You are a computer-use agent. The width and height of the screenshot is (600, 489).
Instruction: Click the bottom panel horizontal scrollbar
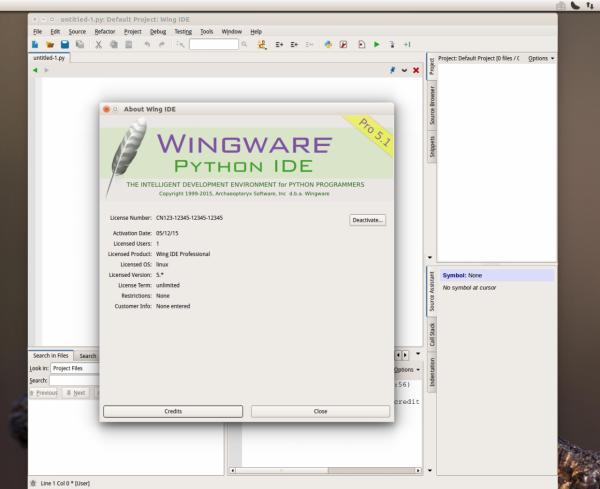pos(325,471)
